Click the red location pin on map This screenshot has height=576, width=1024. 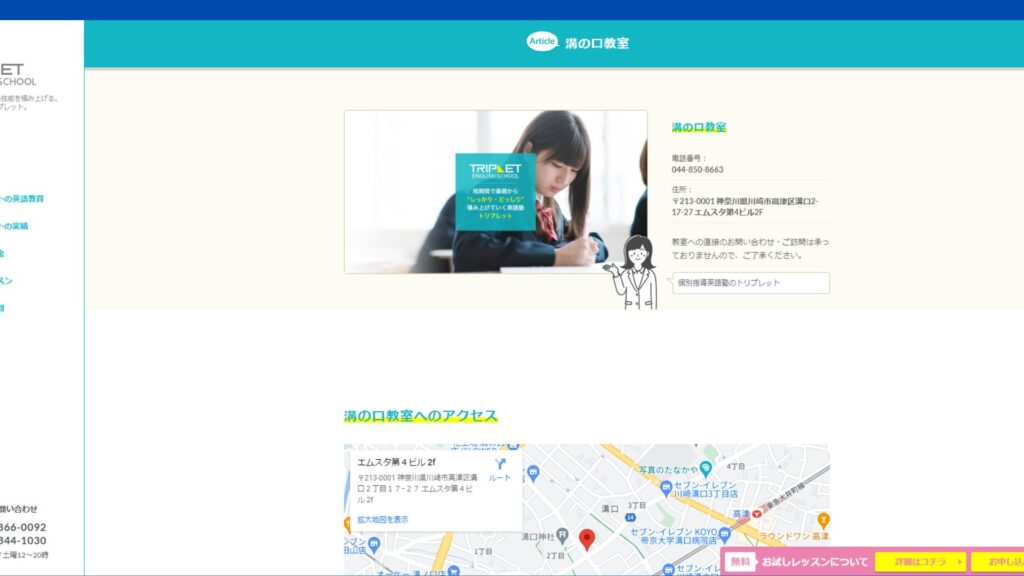(x=587, y=540)
